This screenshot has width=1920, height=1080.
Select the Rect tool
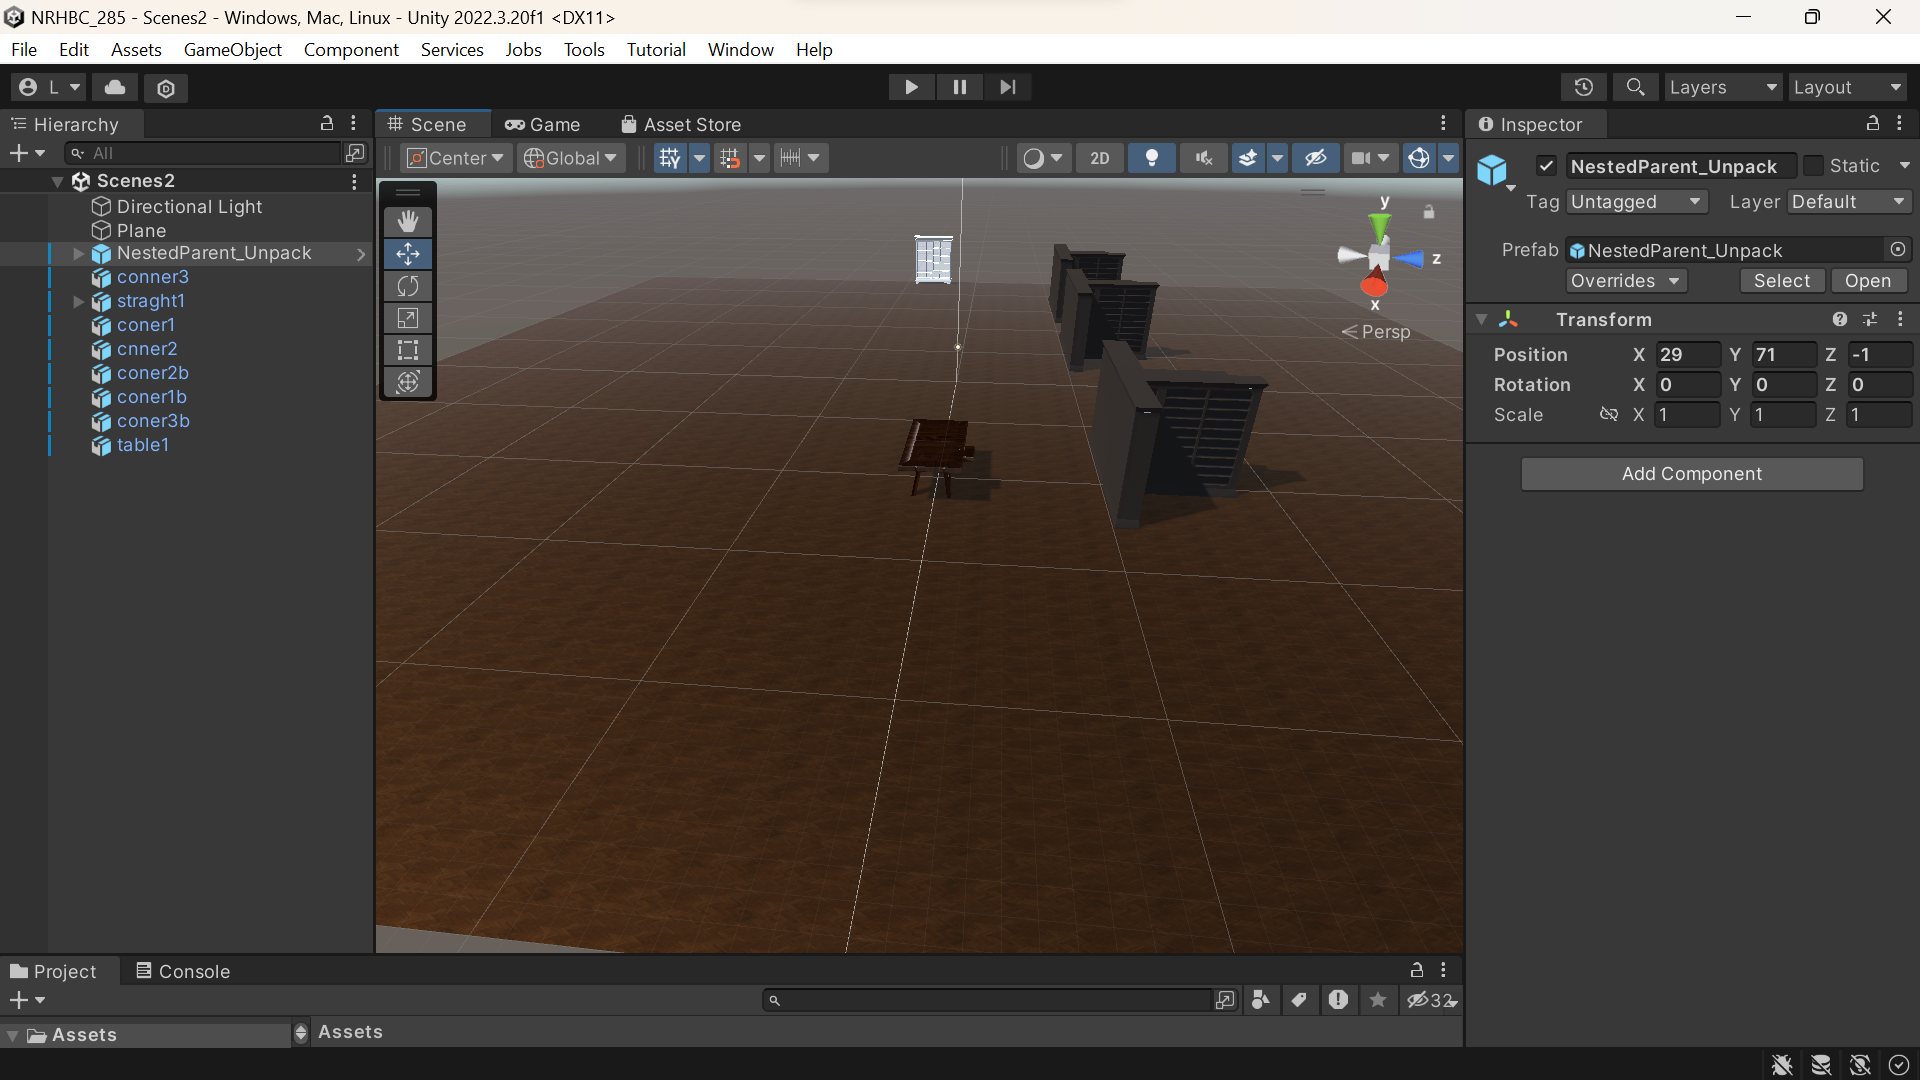pyautogui.click(x=408, y=350)
